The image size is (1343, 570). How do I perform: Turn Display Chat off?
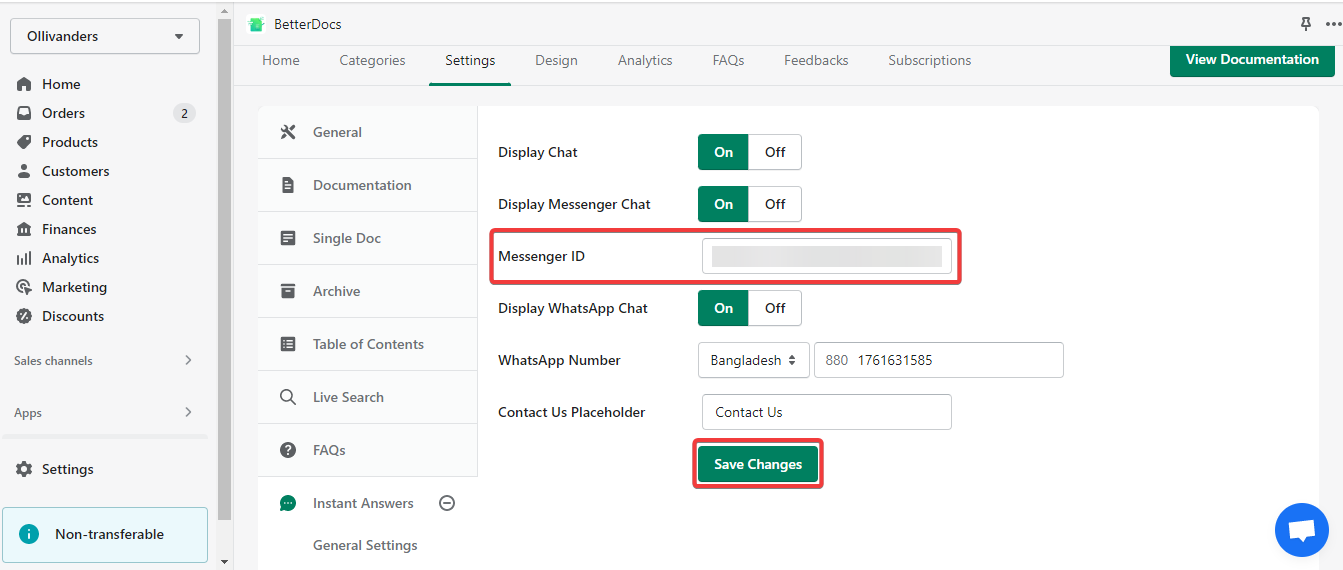click(775, 152)
